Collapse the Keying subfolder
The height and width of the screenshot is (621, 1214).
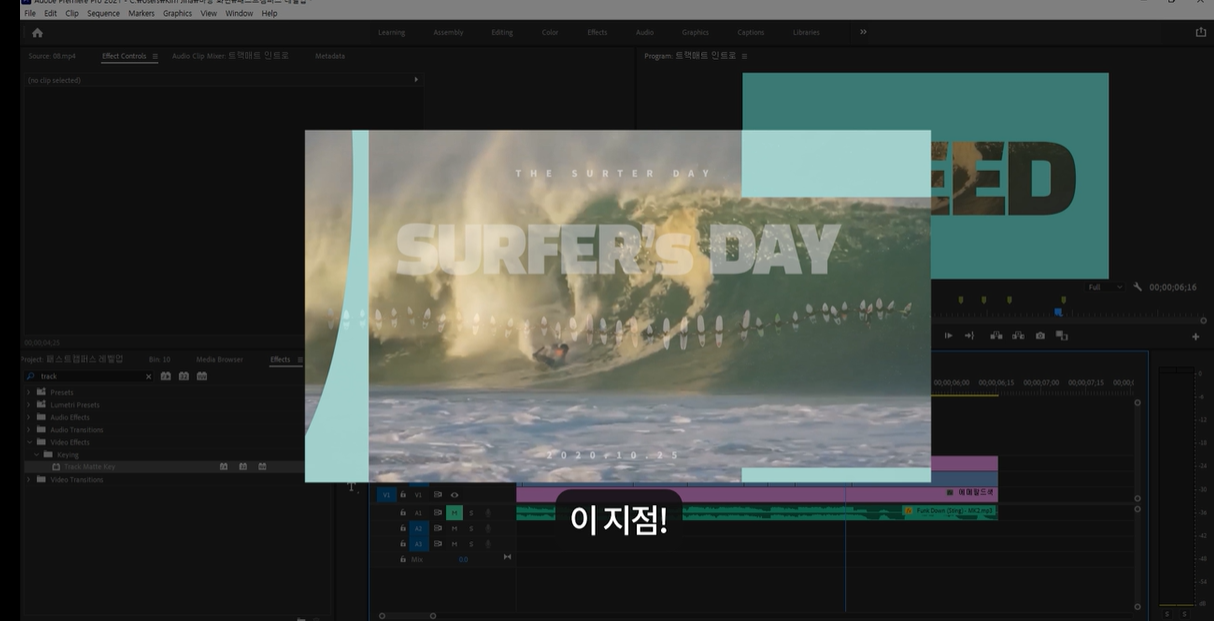pyautogui.click(x=37, y=454)
